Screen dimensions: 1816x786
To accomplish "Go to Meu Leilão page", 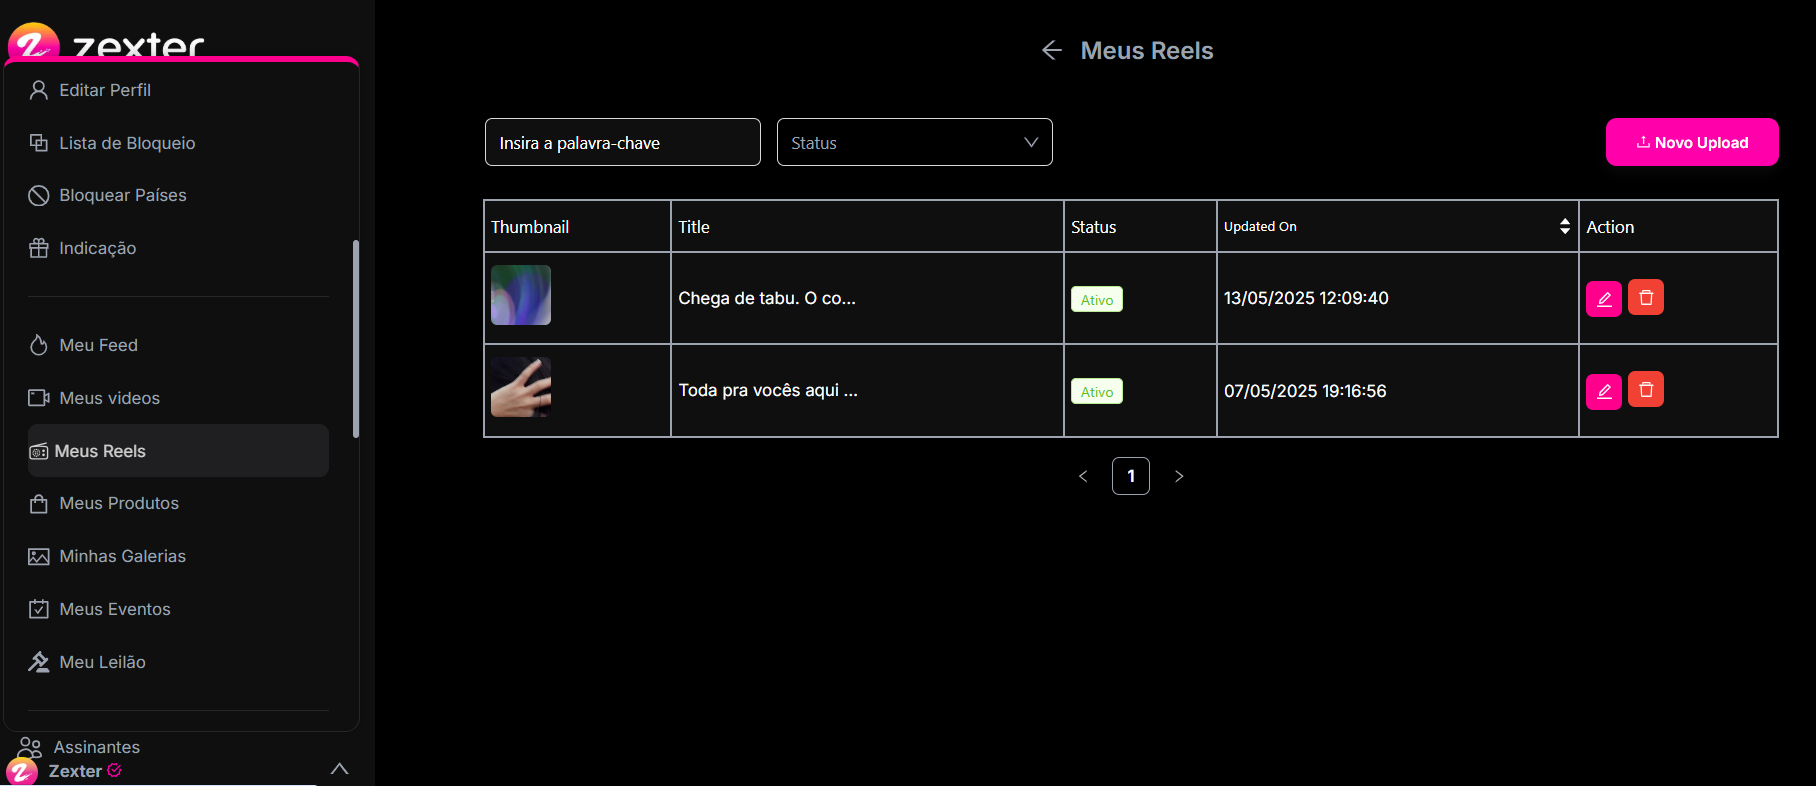I will pyautogui.click(x=101, y=662).
